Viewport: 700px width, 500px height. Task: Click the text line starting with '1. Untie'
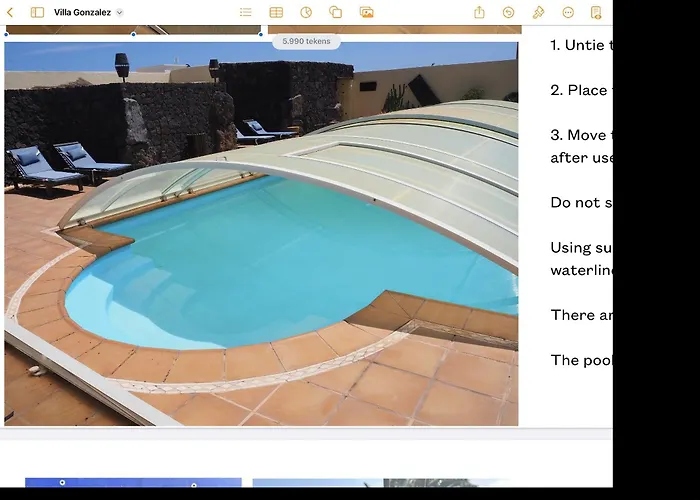click(581, 45)
